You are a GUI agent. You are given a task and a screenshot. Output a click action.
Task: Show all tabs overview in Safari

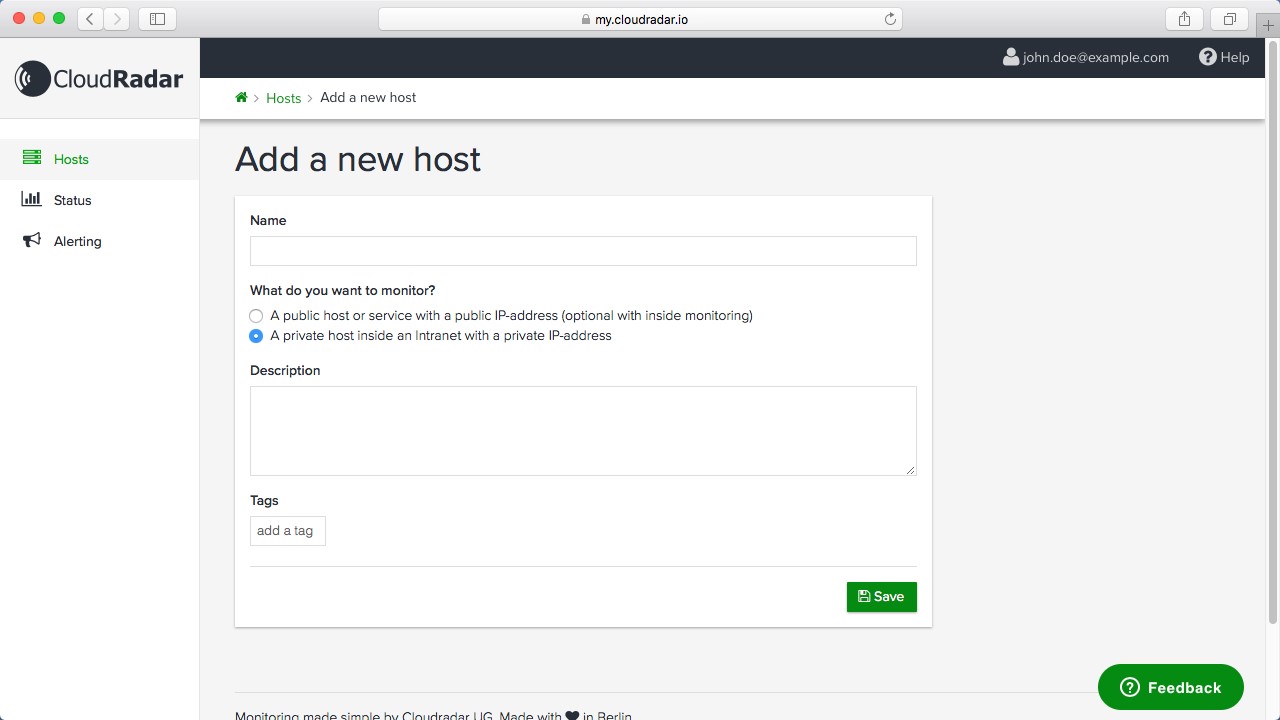1229,19
